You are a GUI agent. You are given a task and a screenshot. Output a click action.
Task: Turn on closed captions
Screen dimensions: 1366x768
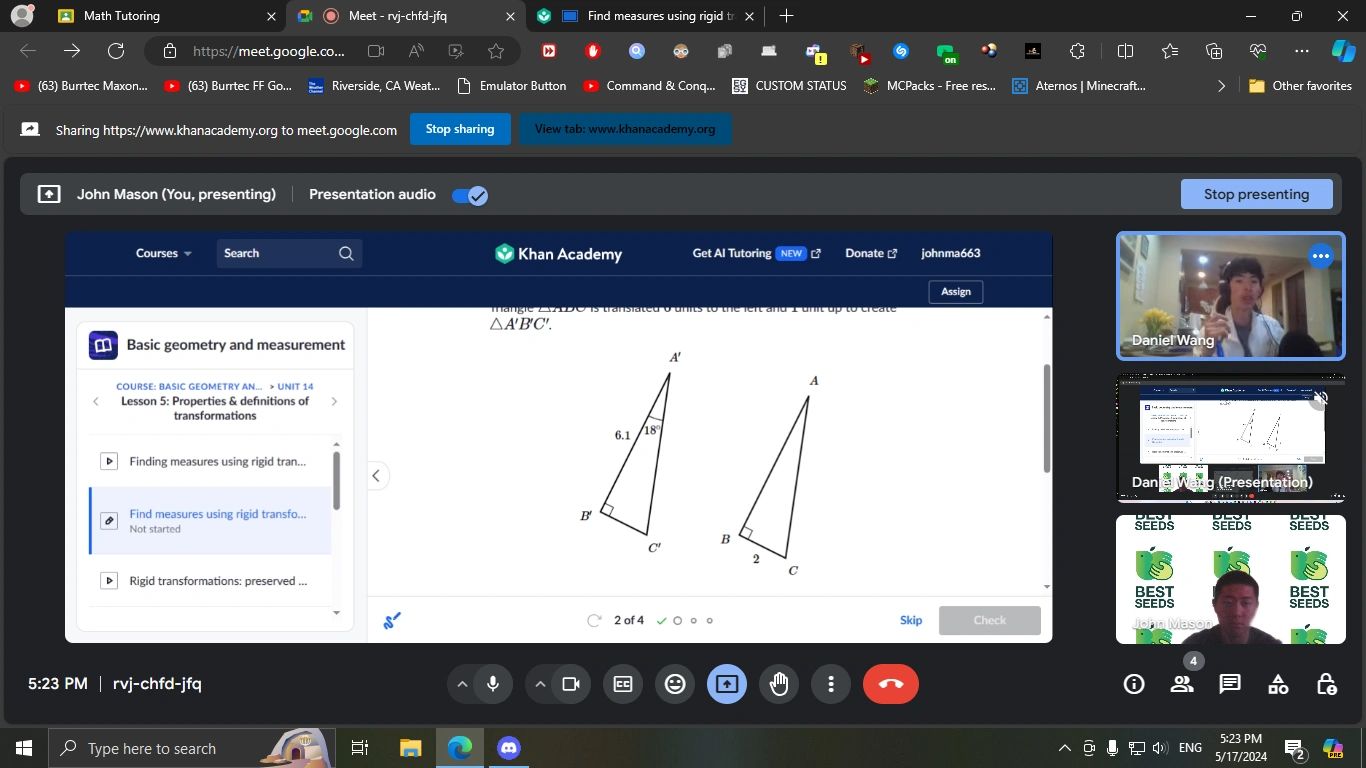[x=623, y=684]
